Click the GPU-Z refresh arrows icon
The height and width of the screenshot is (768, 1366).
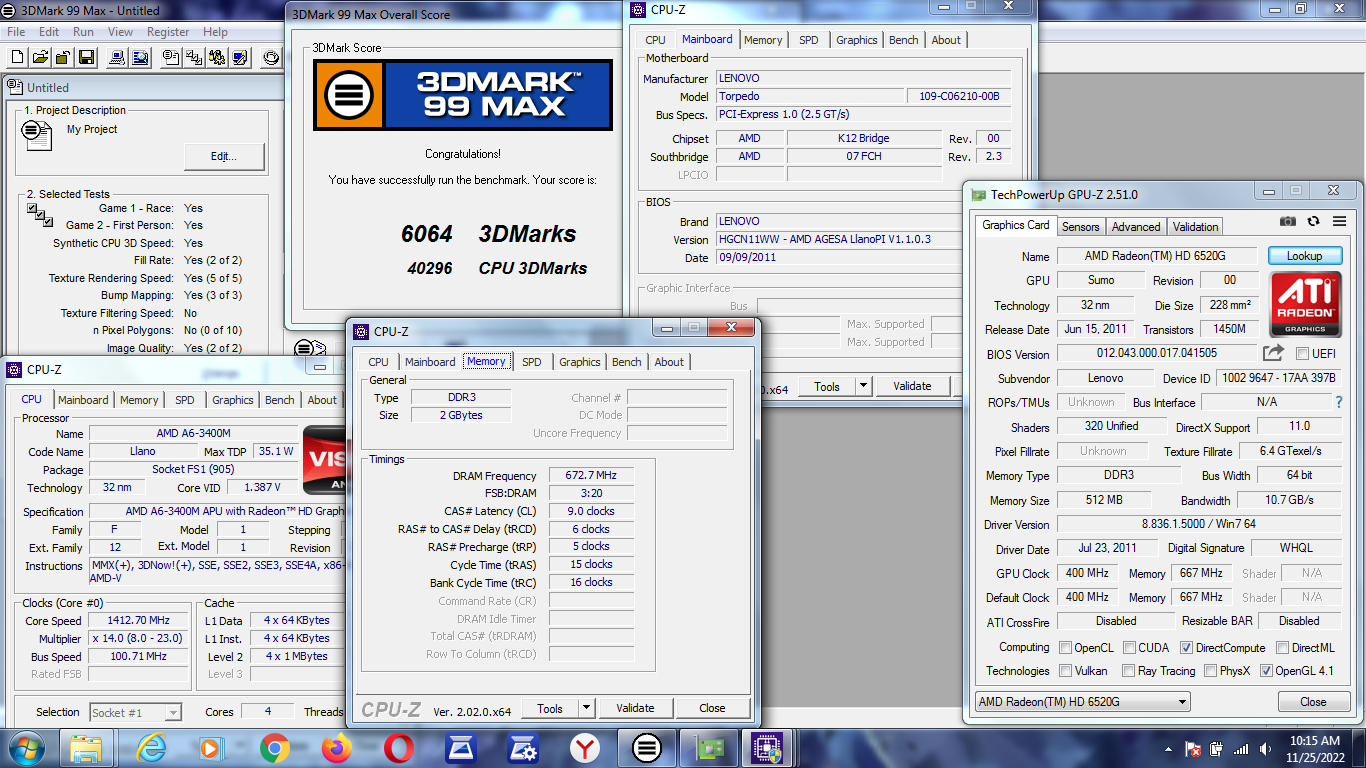(x=1313, y=221)
